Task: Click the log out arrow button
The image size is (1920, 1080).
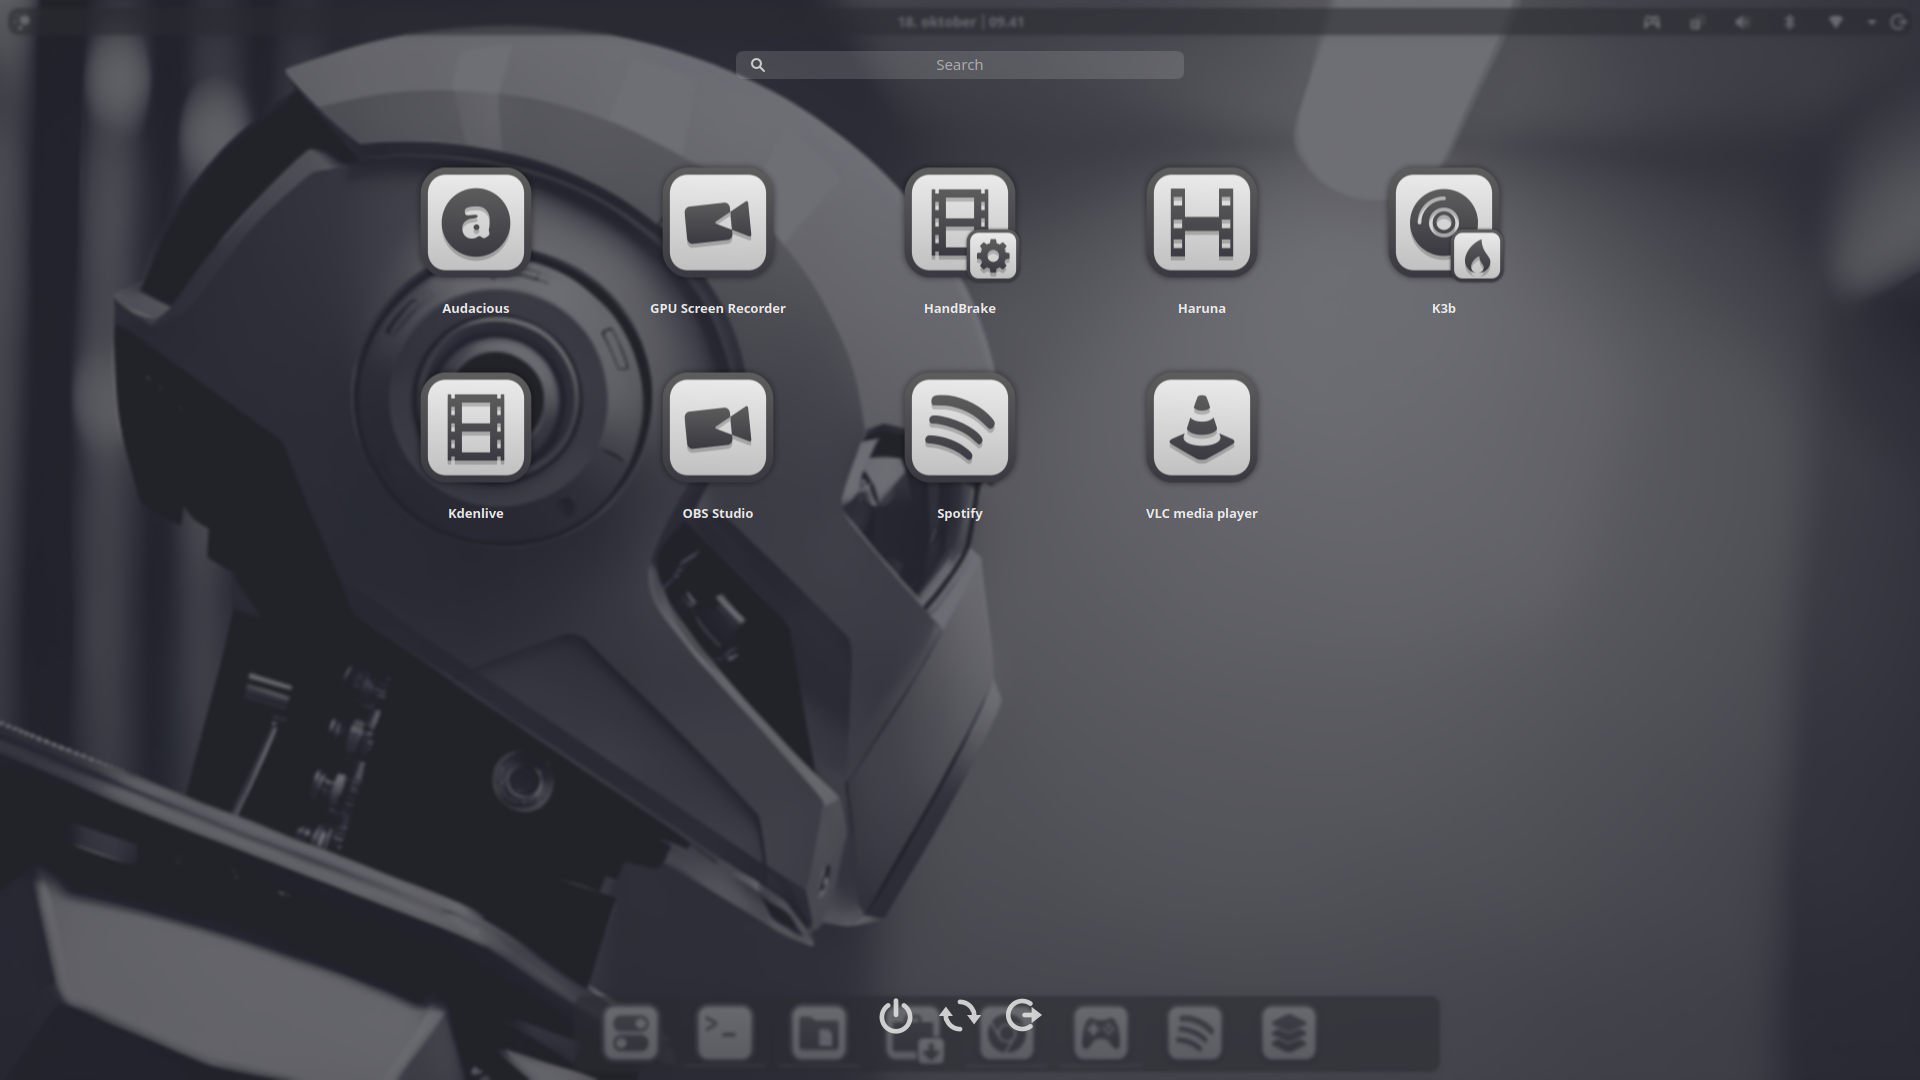Action: [x=1023, y=1016]
